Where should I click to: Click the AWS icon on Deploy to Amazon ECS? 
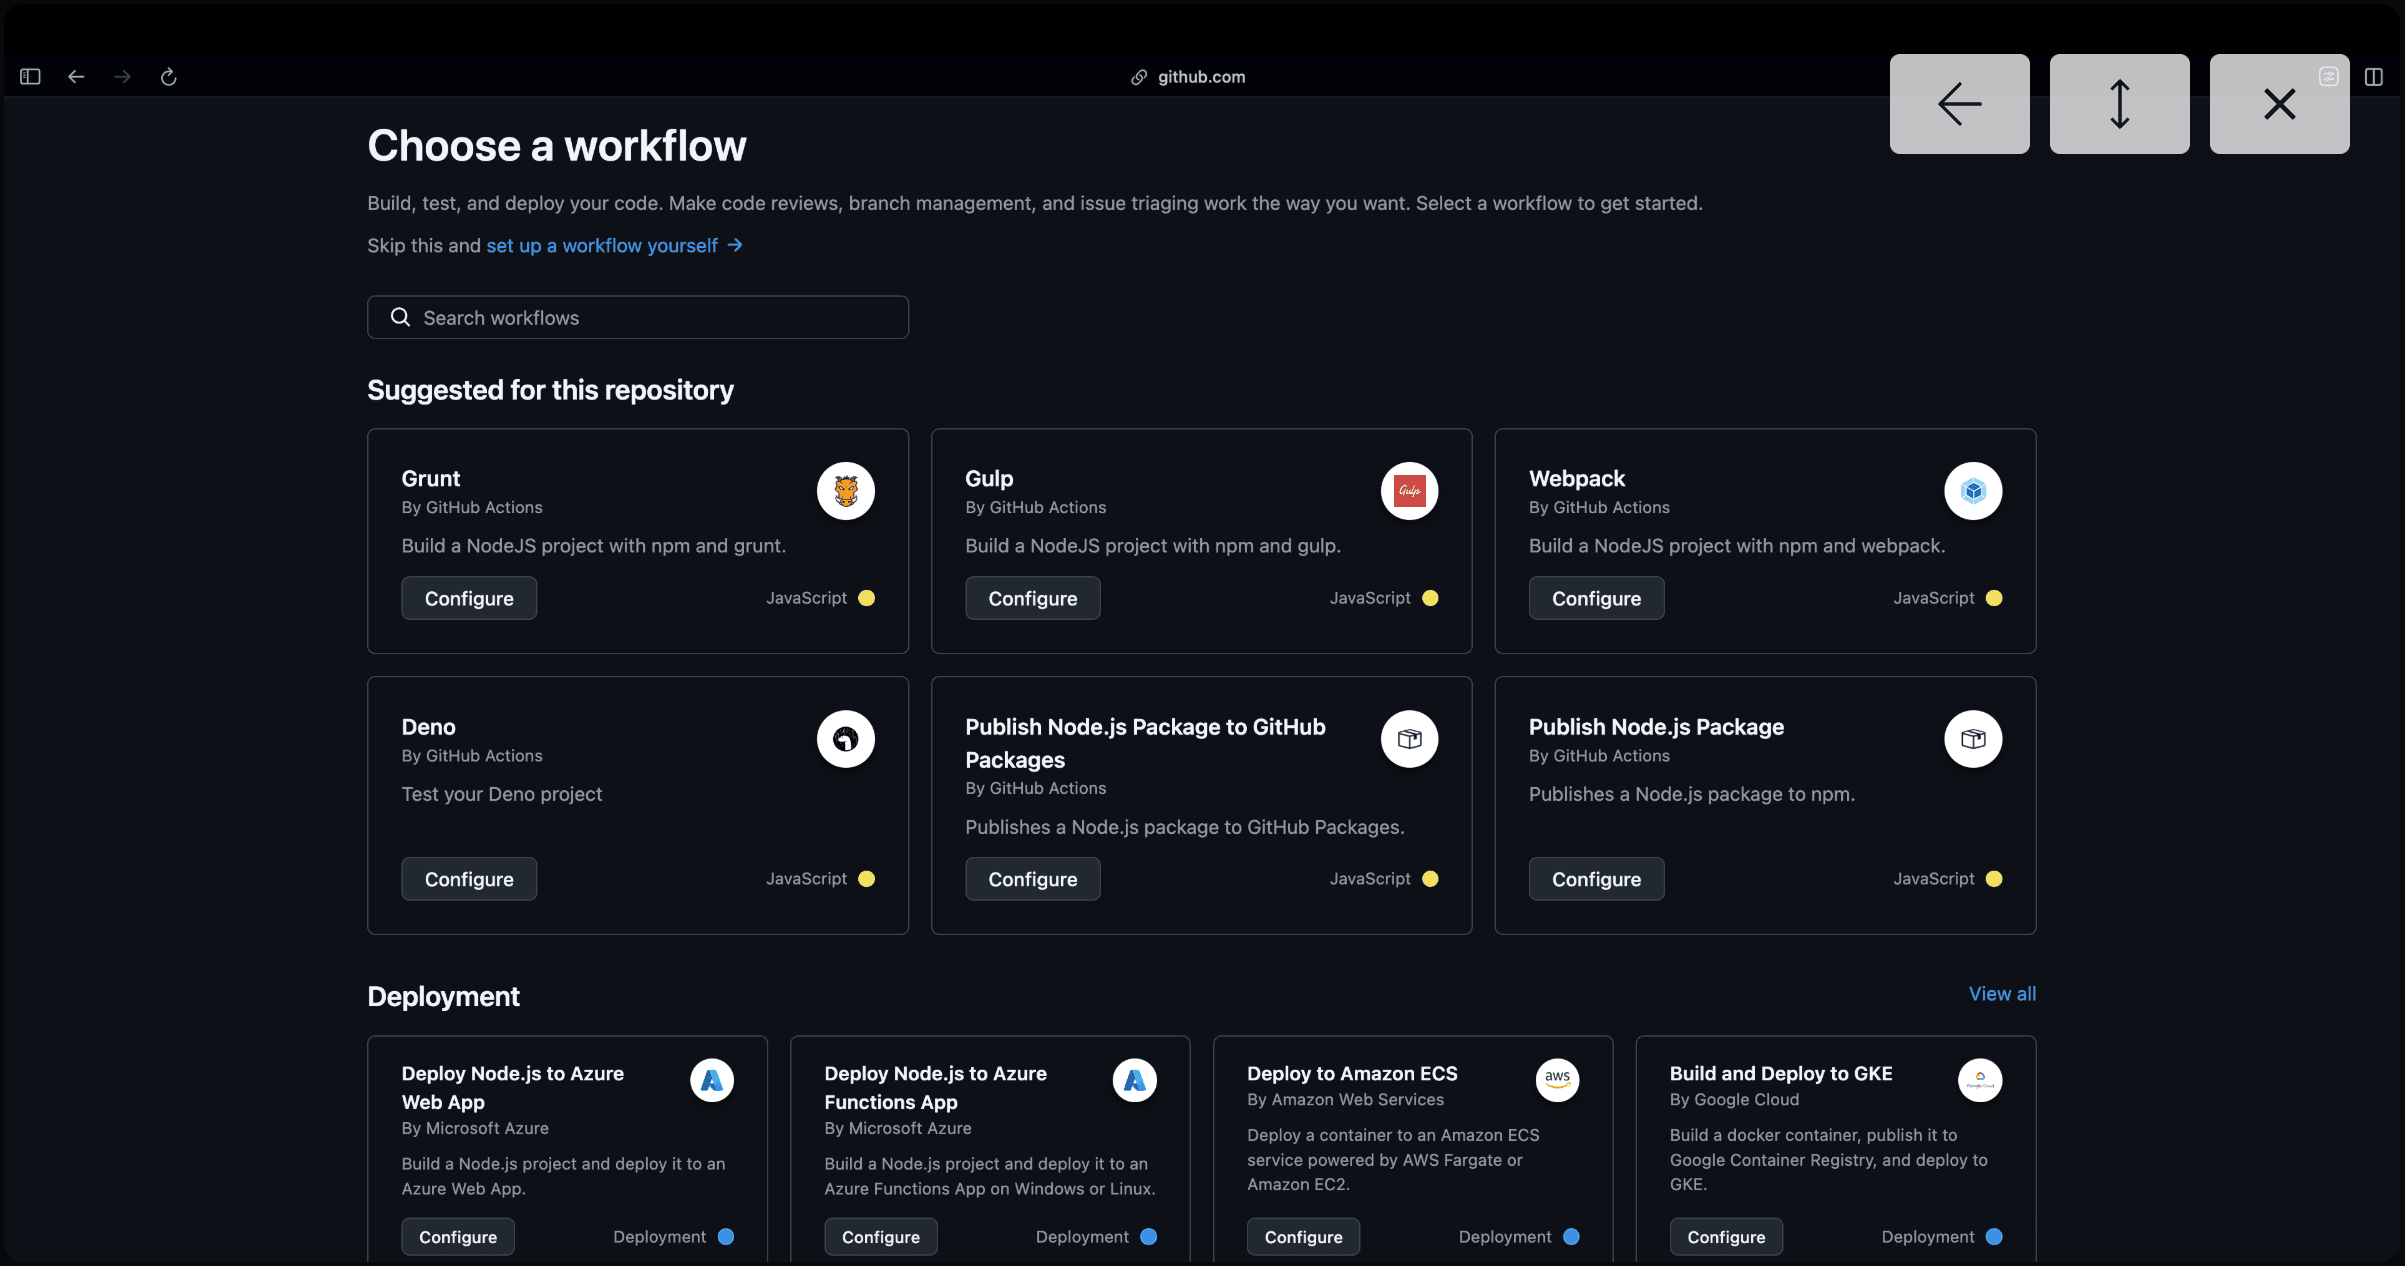pyautogui.click(x=1556, y=1080)
